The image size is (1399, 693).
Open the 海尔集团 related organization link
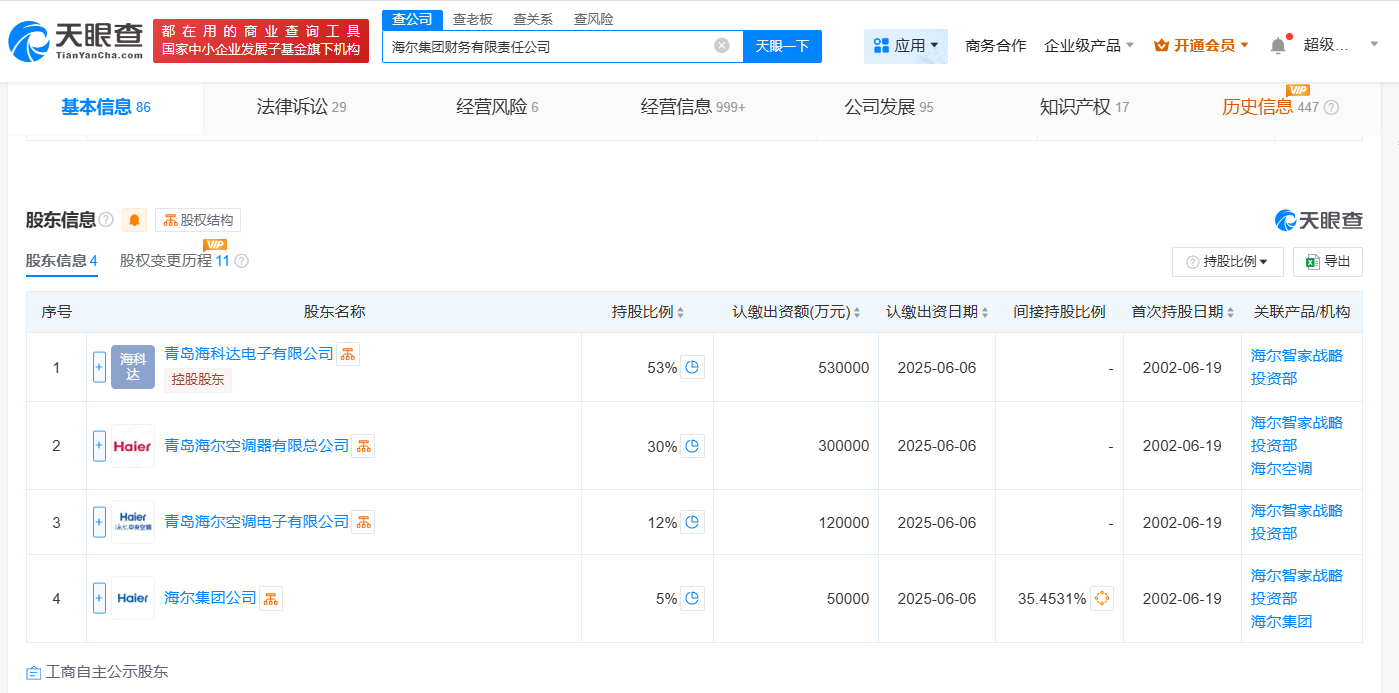pos(1281,621)
